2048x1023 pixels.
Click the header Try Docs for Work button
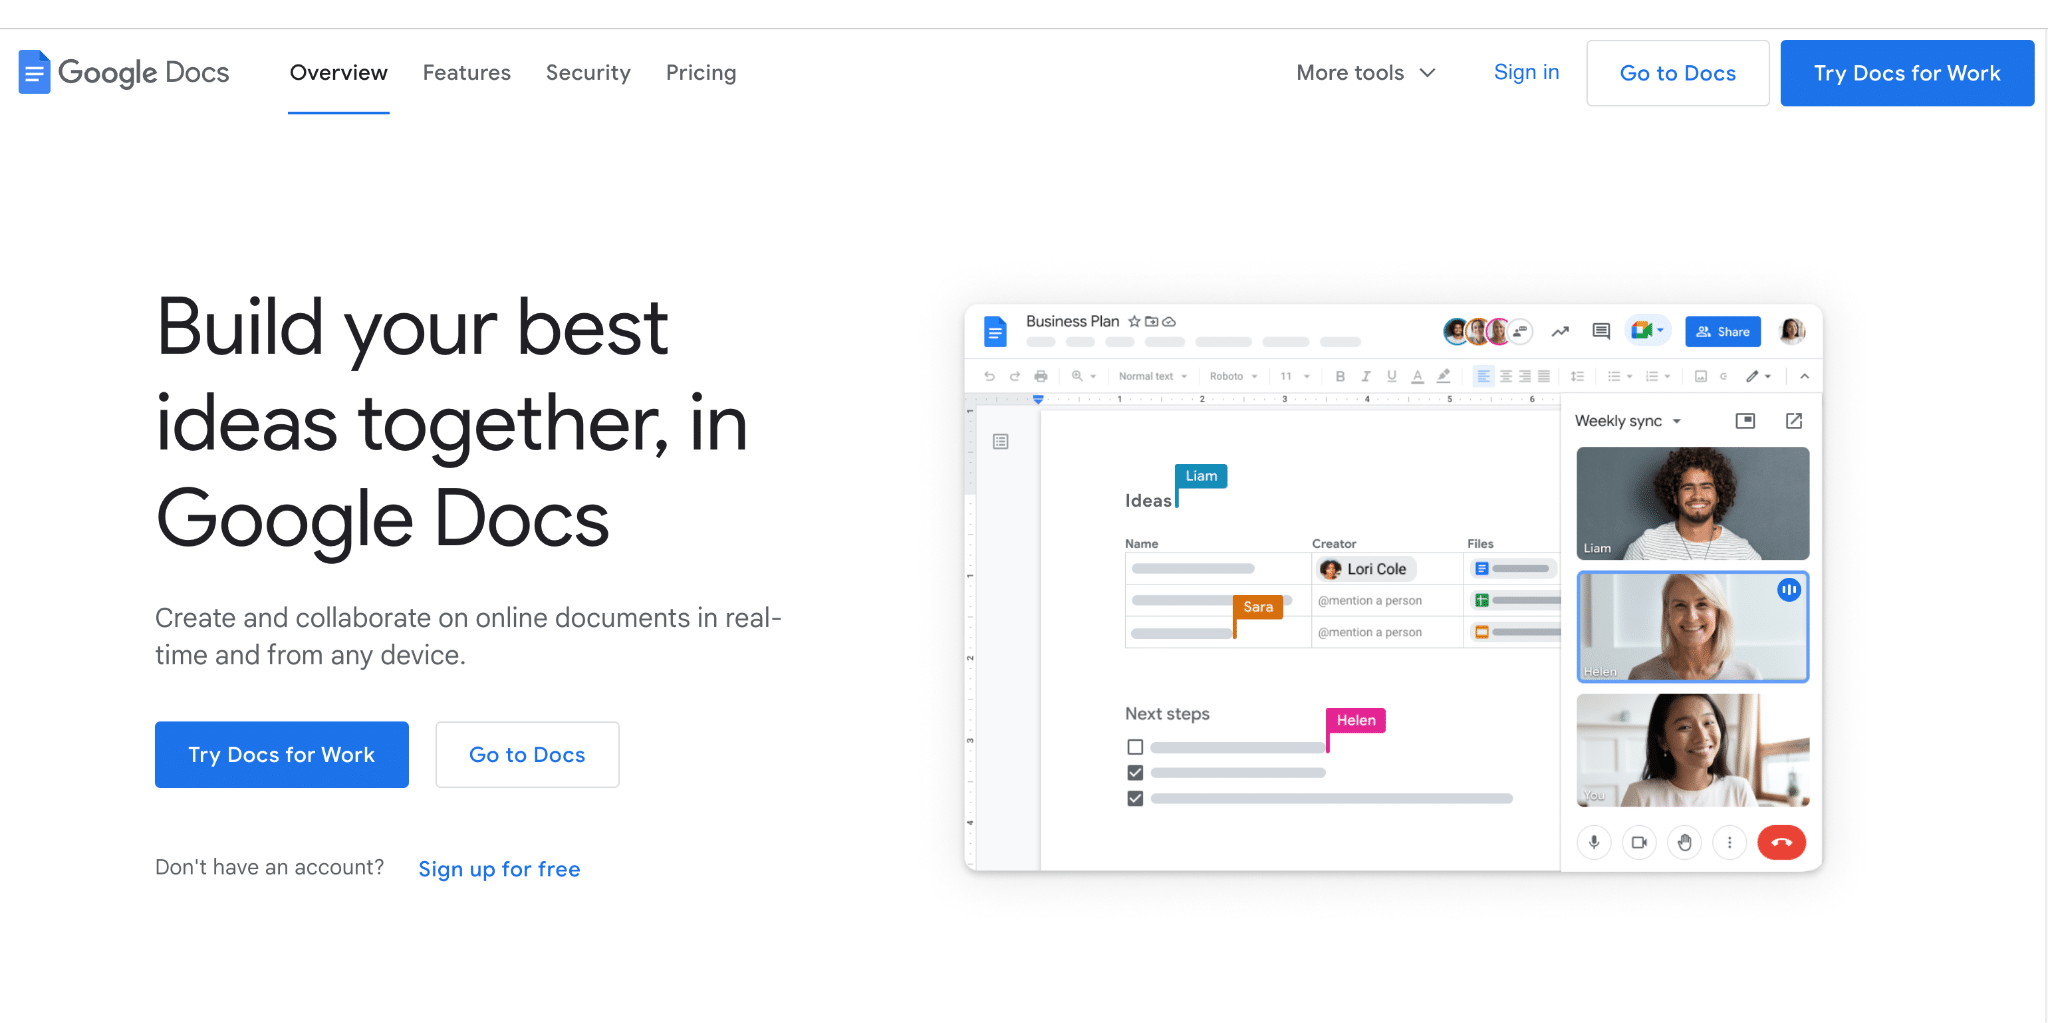tap(1907, 73)
